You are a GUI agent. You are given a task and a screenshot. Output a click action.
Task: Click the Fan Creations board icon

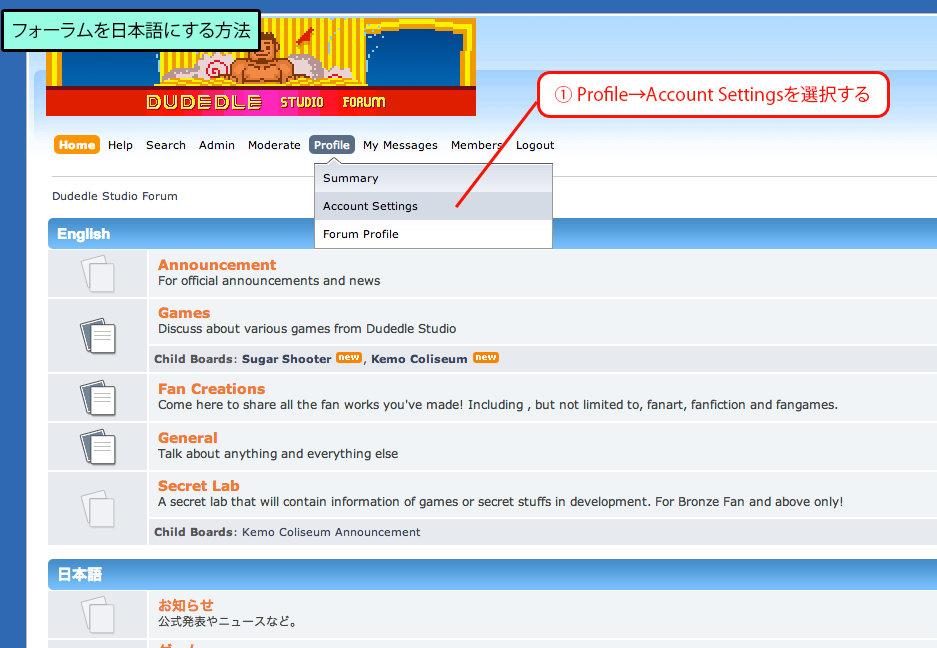[x=97, y=398]
